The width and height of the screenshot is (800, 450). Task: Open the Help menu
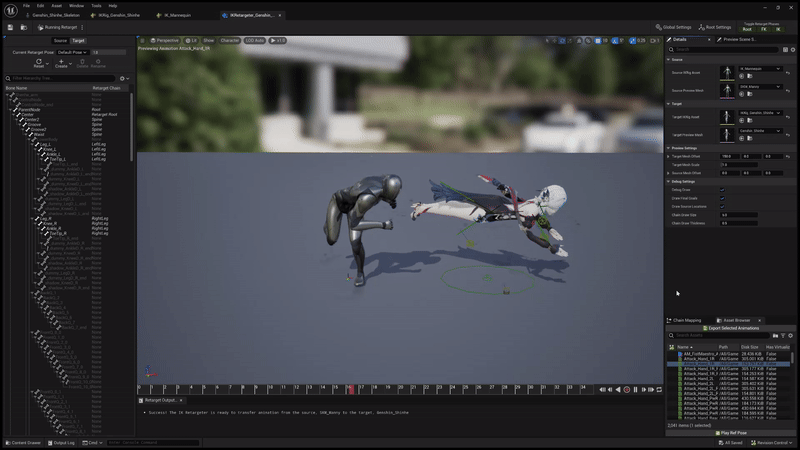tap(113, 6)
